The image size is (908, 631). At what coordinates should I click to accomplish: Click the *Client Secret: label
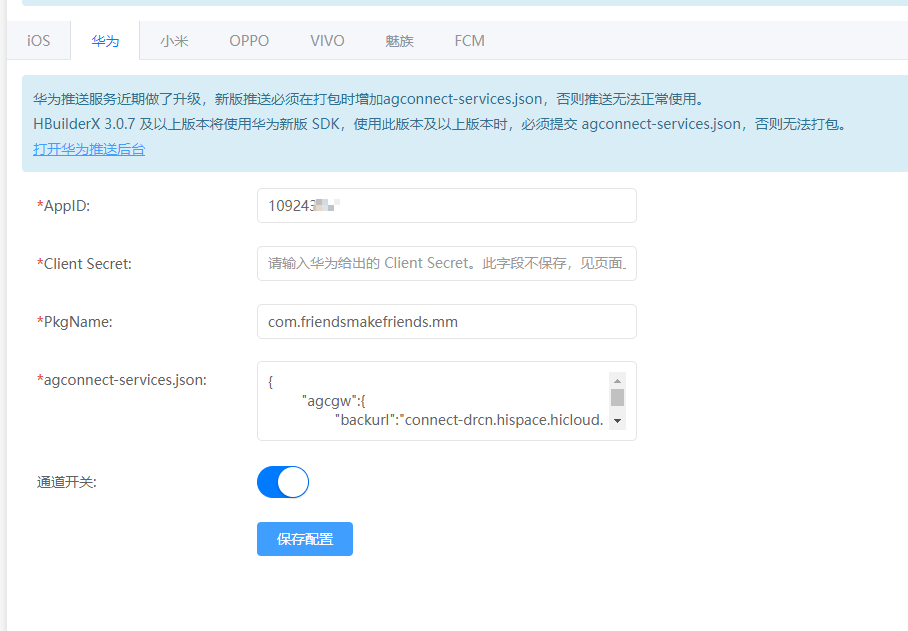85,263
